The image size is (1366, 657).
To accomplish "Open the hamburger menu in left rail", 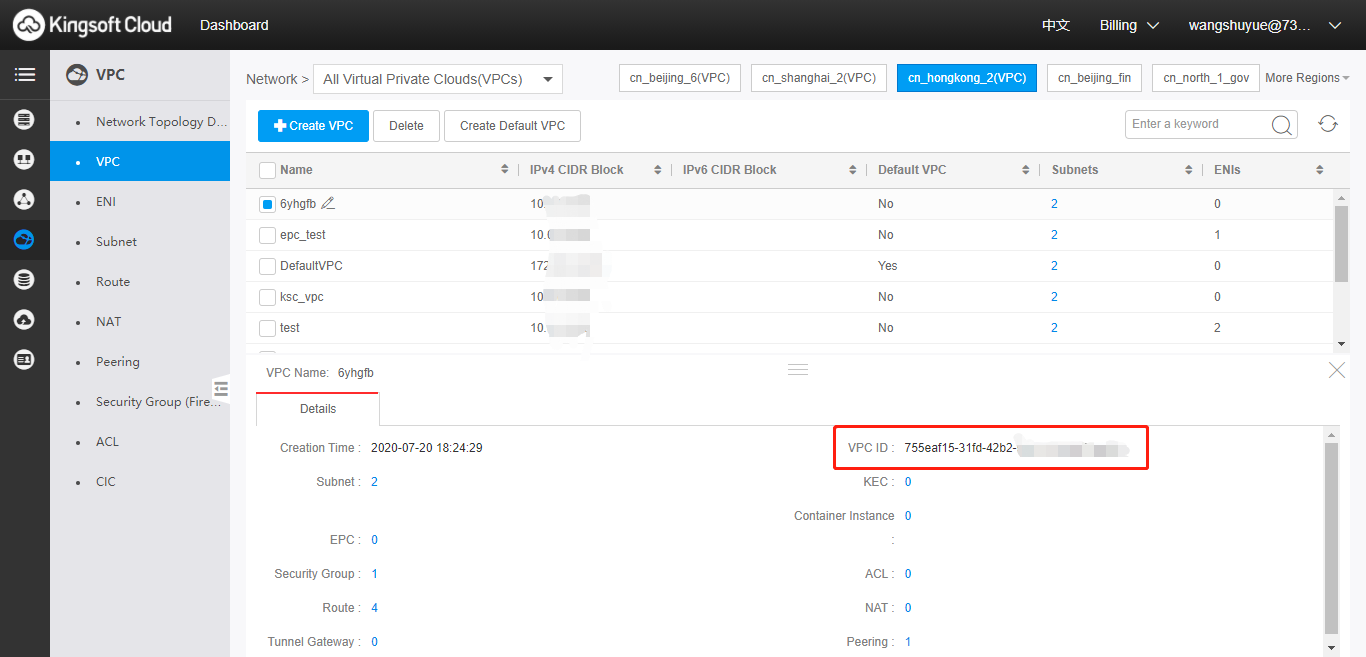I will [25, 75].
